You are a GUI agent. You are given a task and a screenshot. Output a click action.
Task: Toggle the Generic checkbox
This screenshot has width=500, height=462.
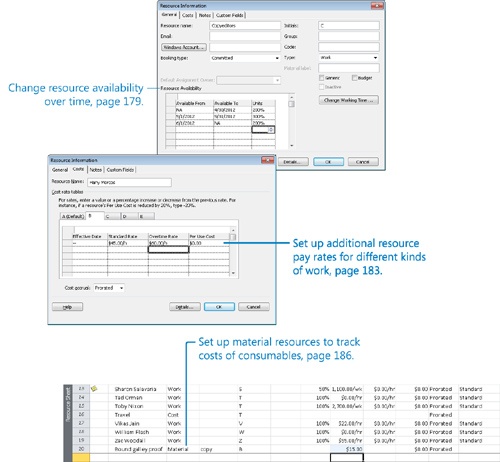[321, 78]
